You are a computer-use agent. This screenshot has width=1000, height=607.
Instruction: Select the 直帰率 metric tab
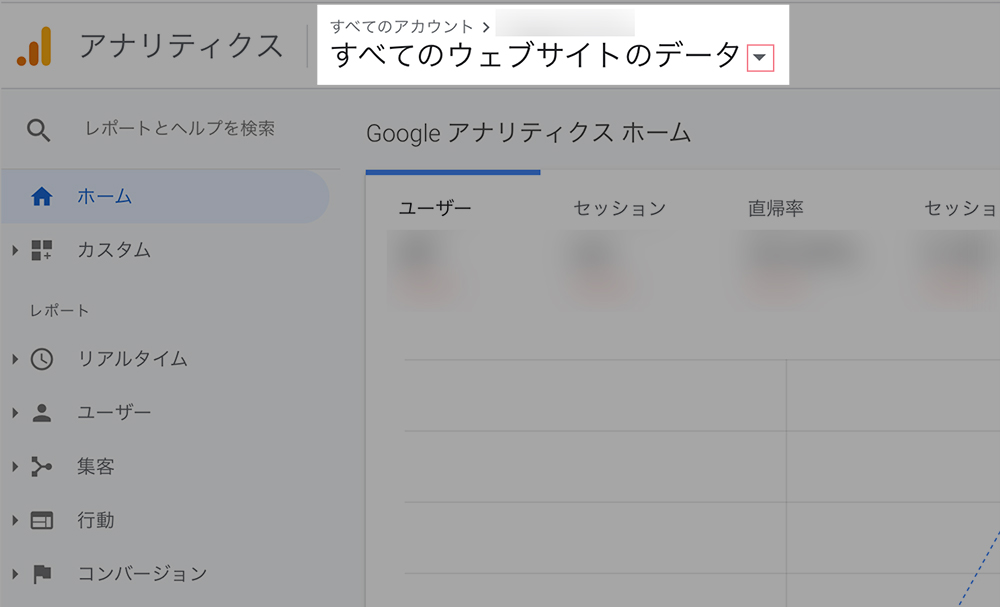pos(776,208)
